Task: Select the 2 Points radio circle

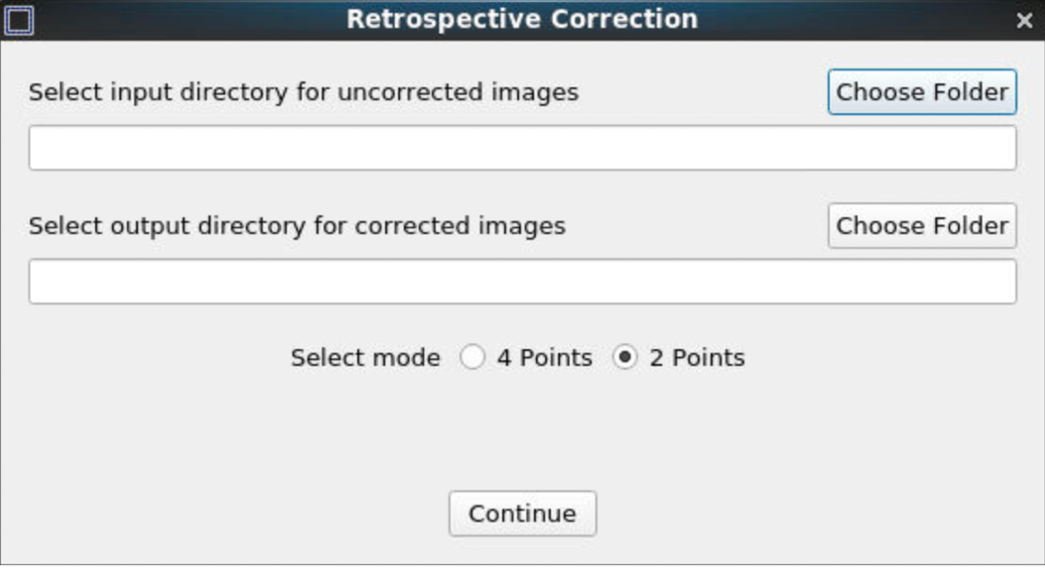Action: [x=625, y=358]
